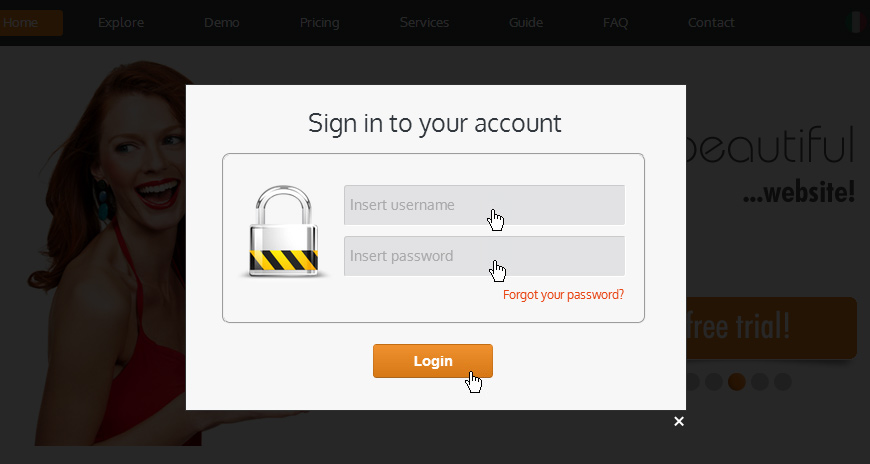Focus the Insert password field
The width and height of the screenshot is (870, 464).
pyautogui.click(x=484, y=256)
